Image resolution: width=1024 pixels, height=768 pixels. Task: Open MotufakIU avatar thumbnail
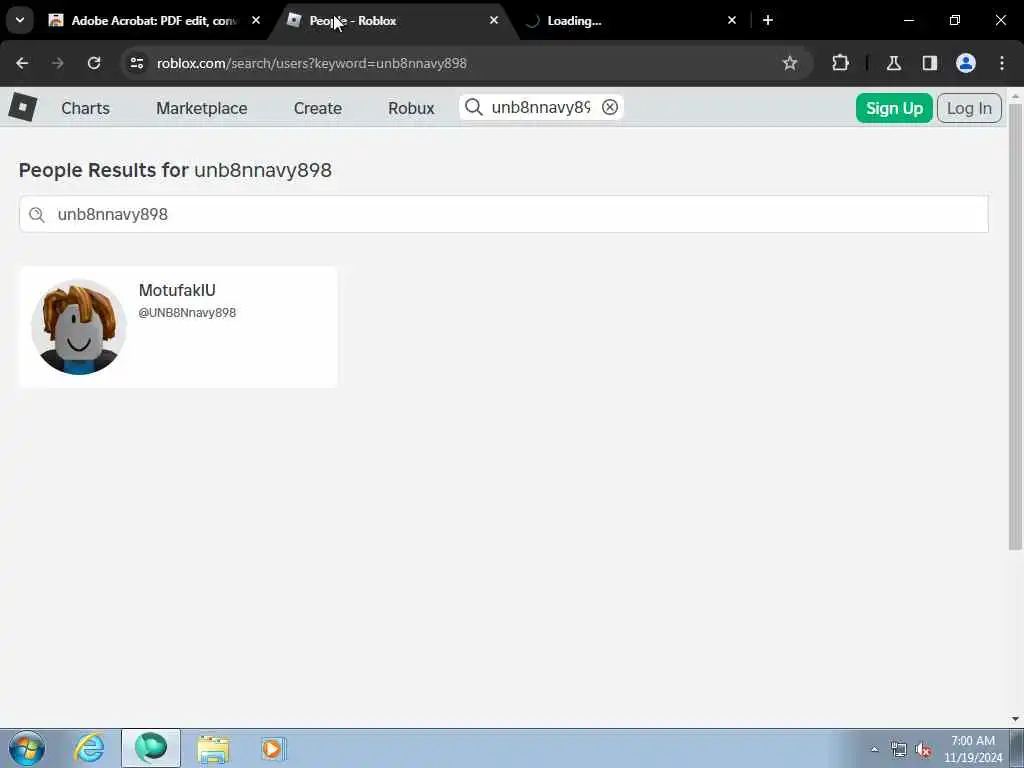78,327
